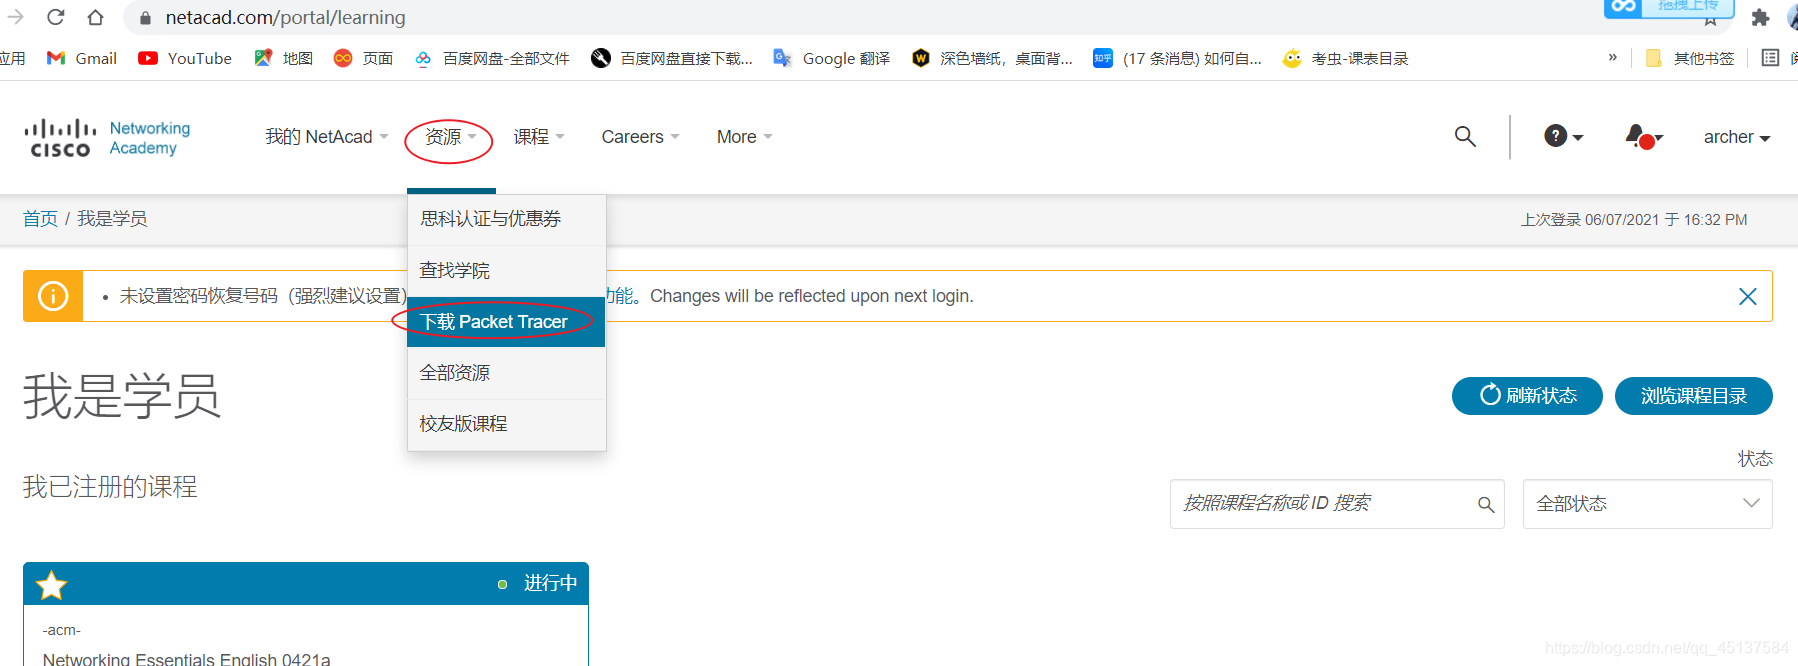This screenshot has width=1798, height=666.
Task: Expand the 课程 menu
Action: 539,137
